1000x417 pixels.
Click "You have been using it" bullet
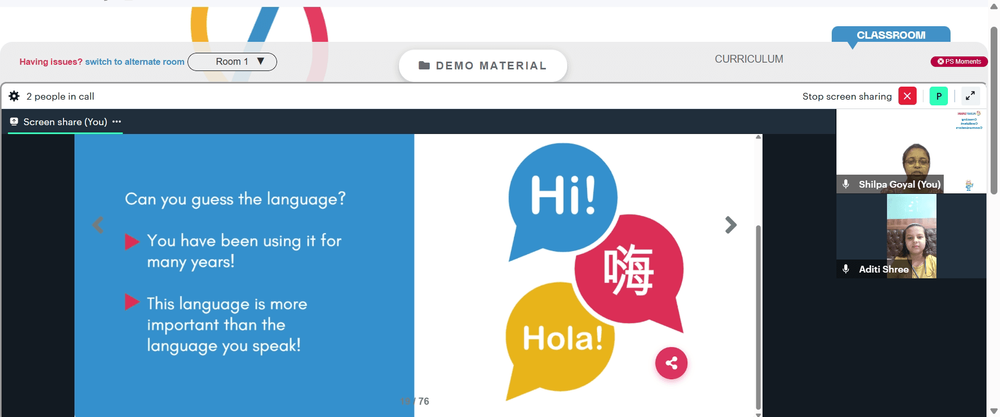(x=244, y=251)
